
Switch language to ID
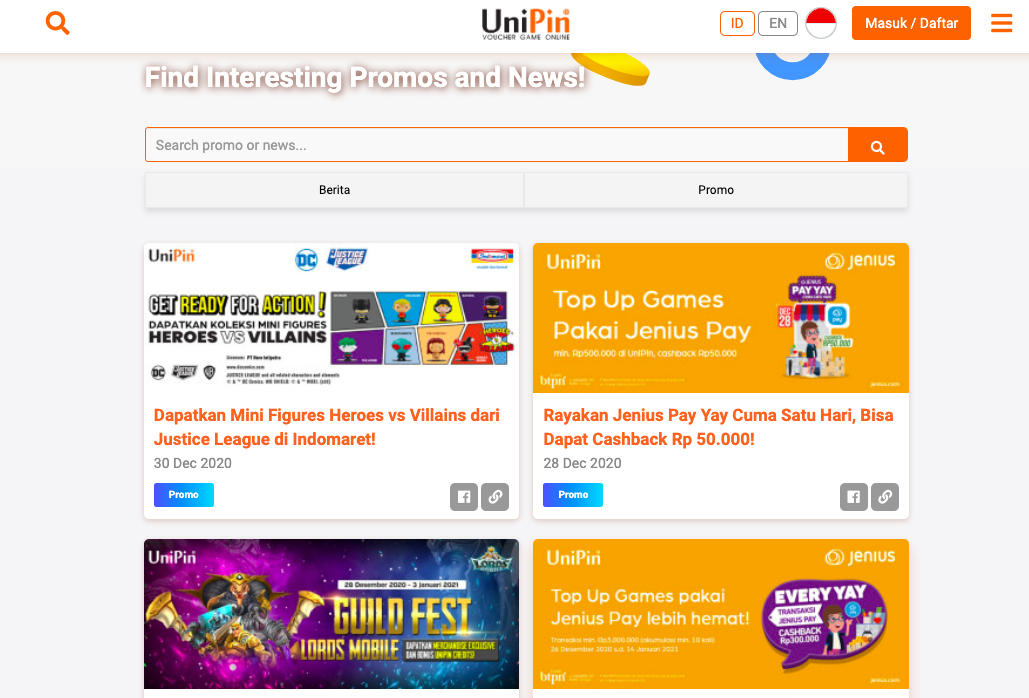[737, 23]
